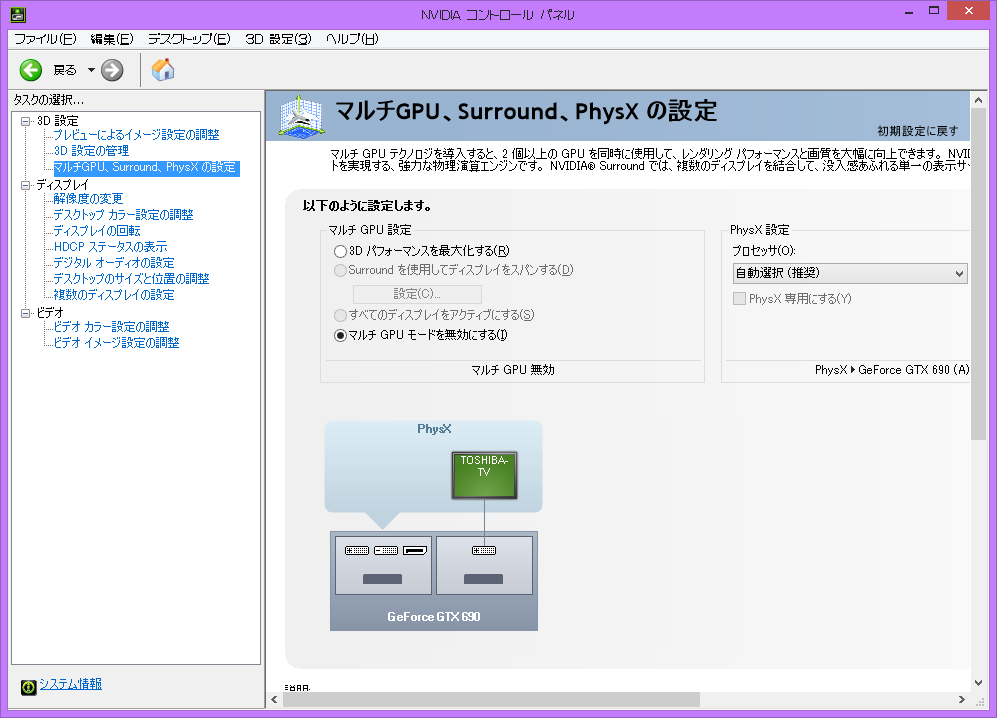The image size is (997, 718).
Task: Open HDCP ステータスの表示 task
Action: coord(110,246)
